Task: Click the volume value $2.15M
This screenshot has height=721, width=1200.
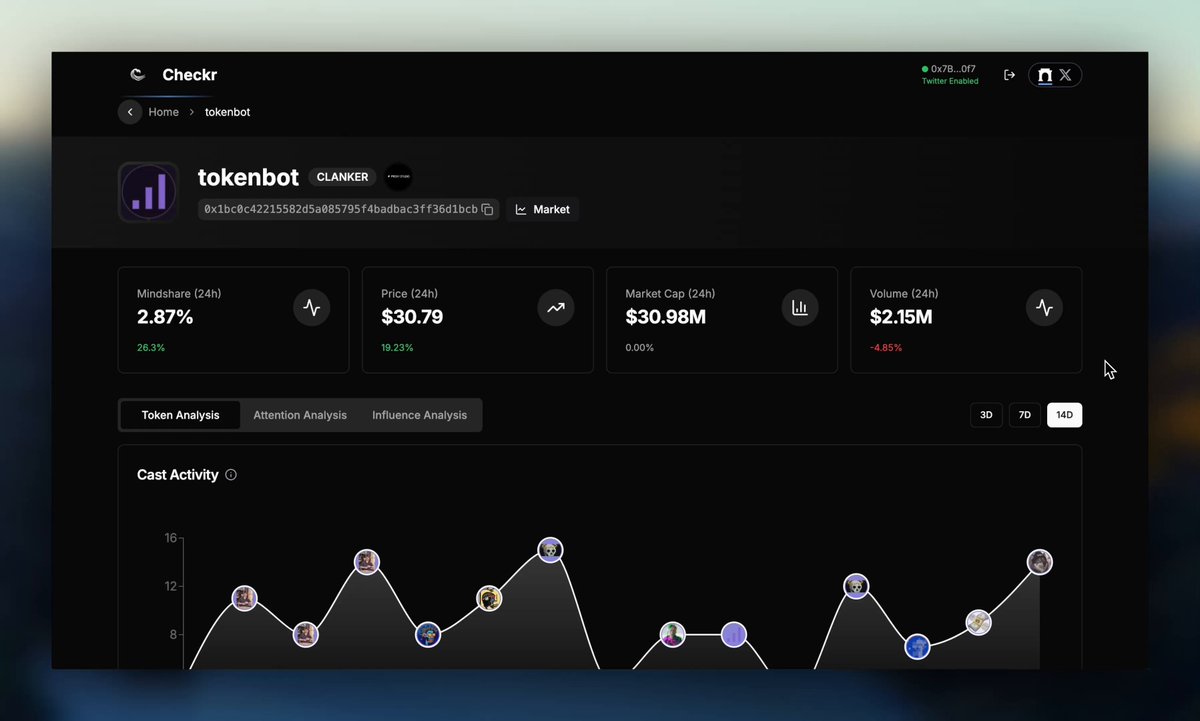Action: 901,317
